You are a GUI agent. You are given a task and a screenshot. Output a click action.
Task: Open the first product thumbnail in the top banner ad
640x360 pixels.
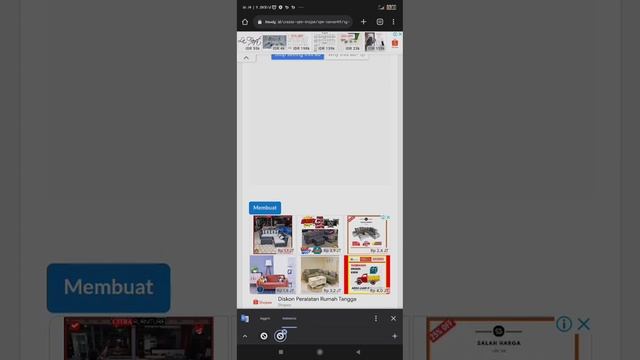click(x=249, y=42)
